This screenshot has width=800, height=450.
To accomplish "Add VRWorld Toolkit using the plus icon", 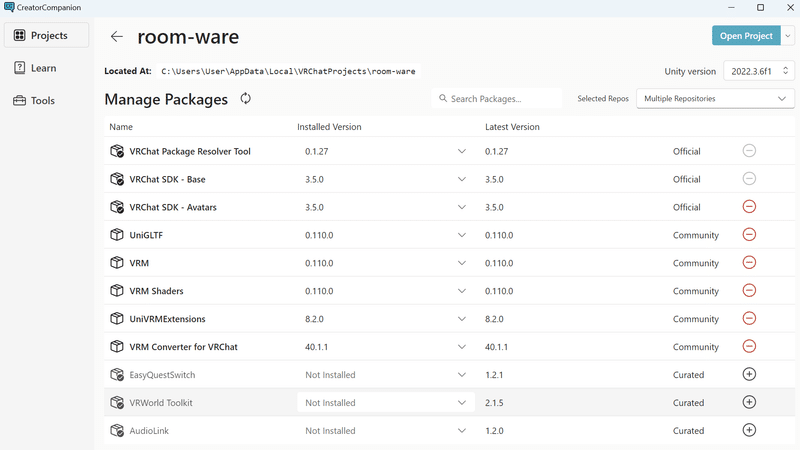I will click(x=749, y=402).
